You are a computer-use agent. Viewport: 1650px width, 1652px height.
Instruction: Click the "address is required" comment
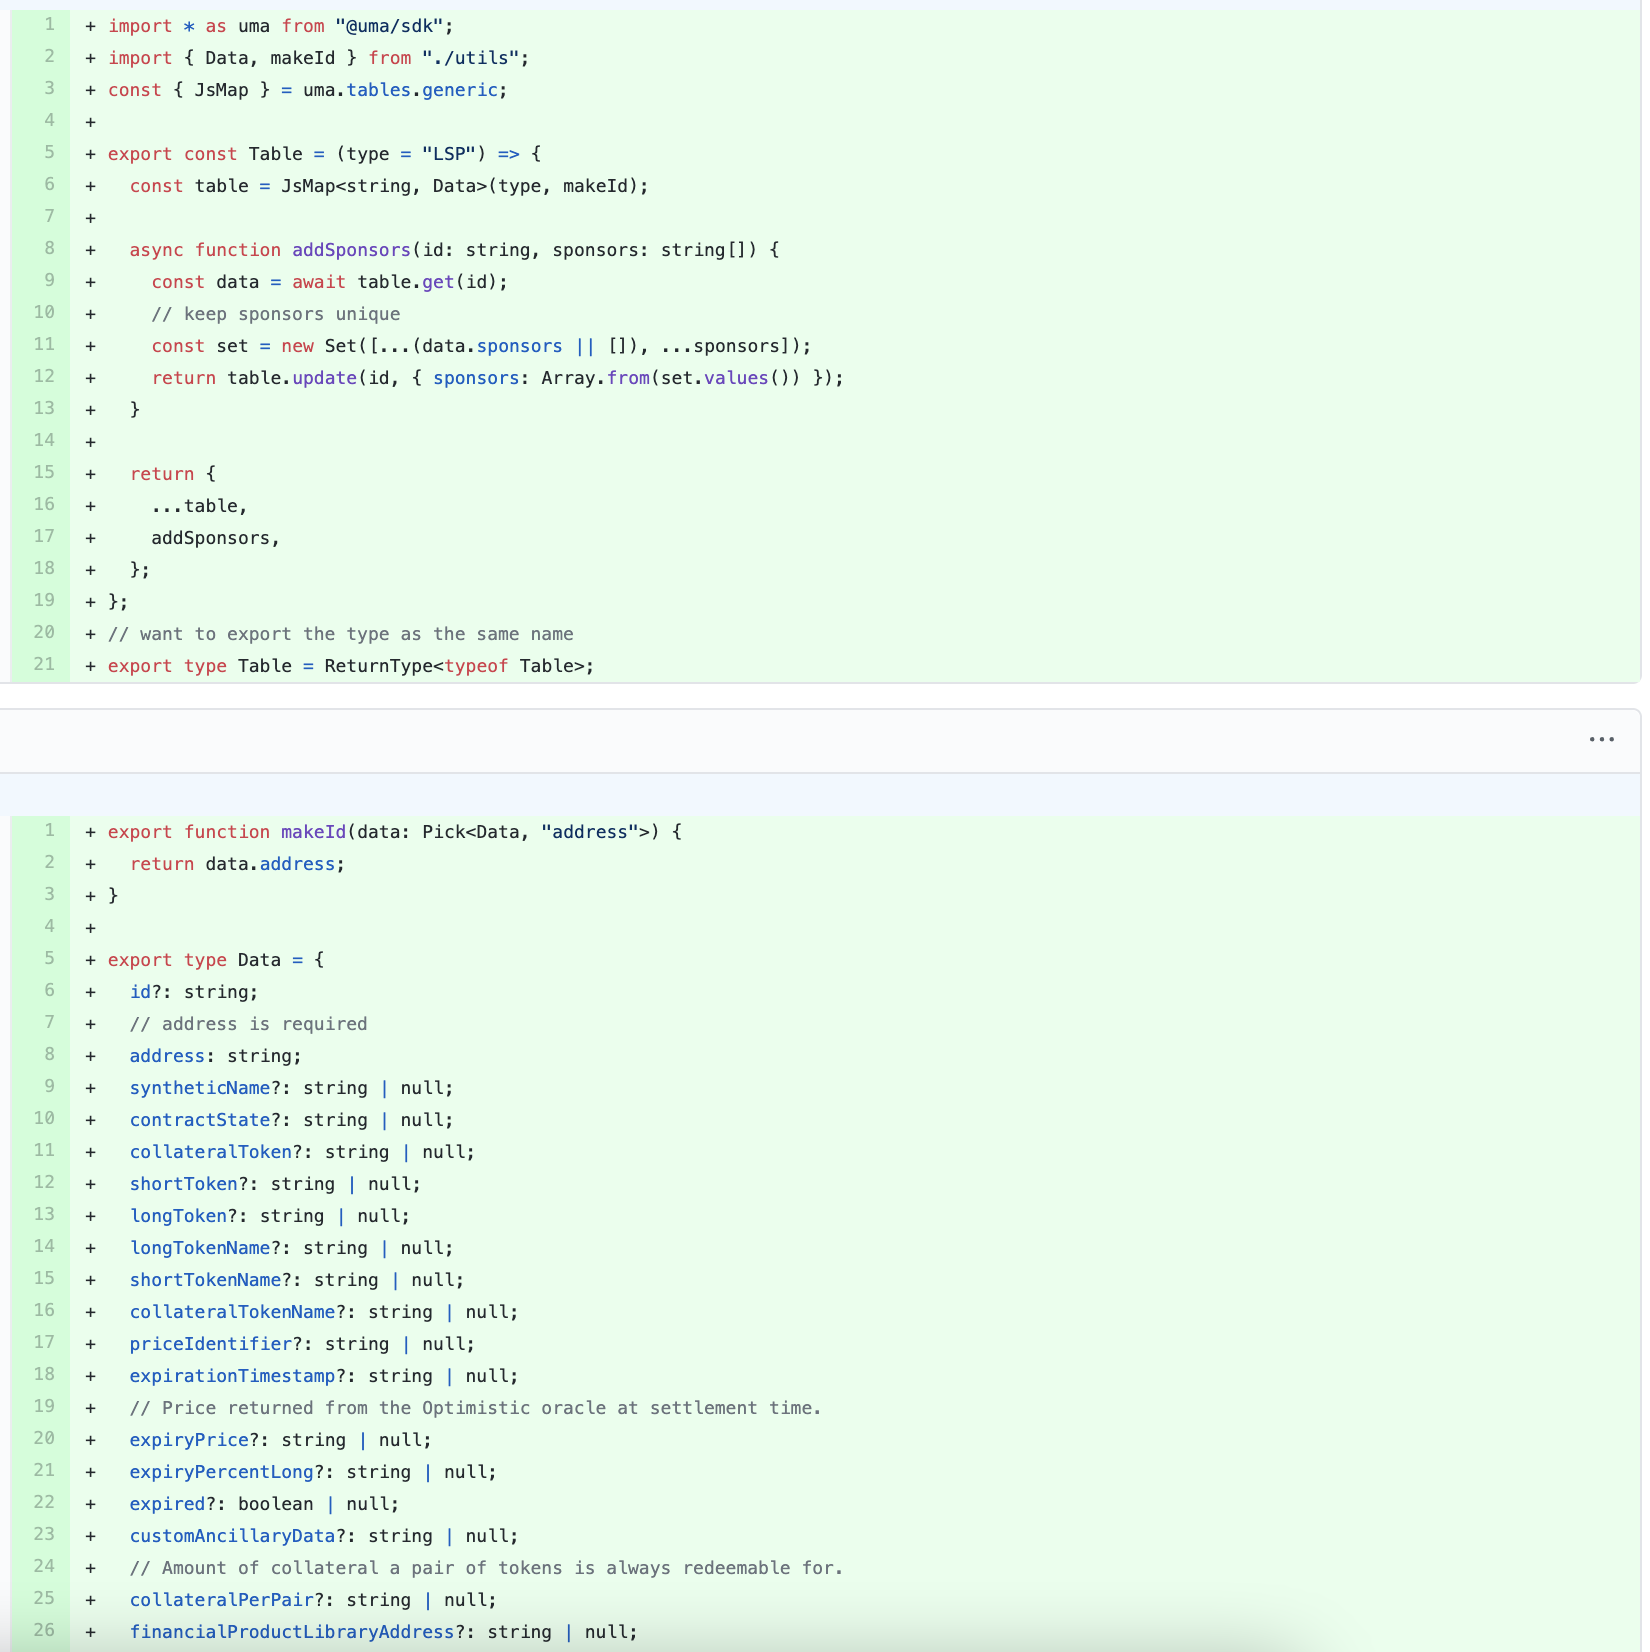248,1024
